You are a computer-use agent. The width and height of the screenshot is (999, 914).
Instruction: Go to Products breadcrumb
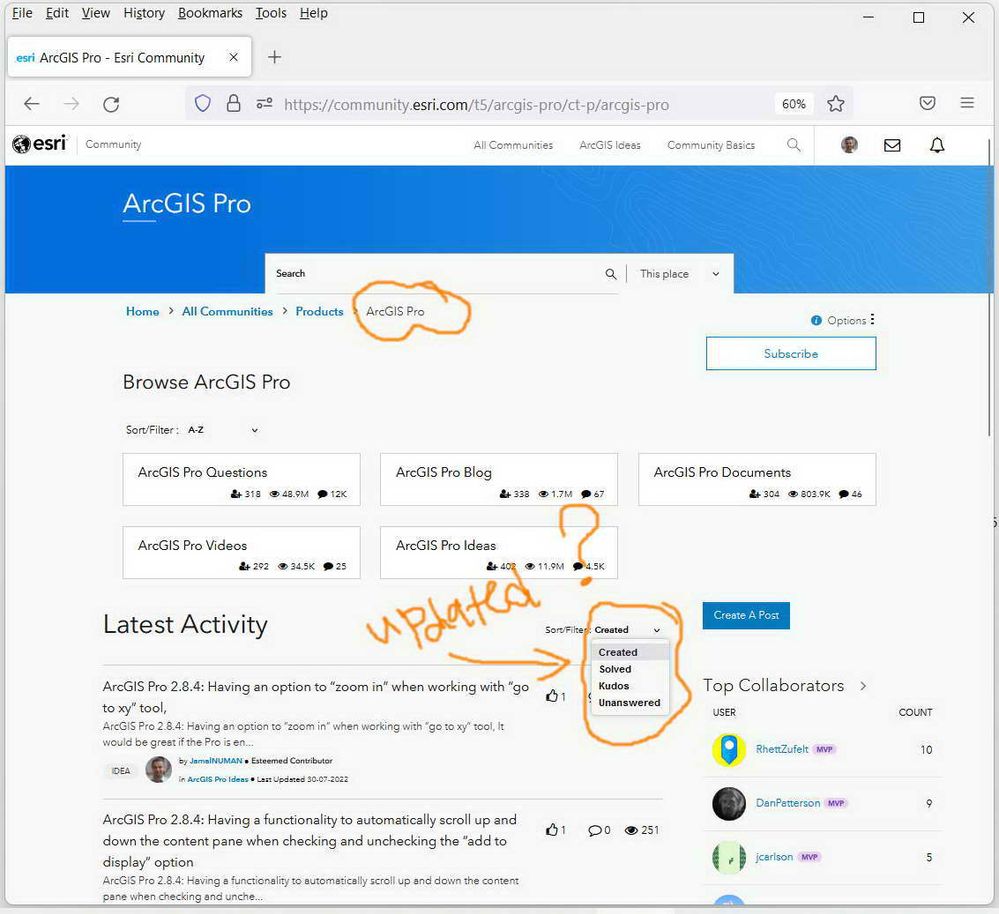pyautogui.click(x=319, y=311)
